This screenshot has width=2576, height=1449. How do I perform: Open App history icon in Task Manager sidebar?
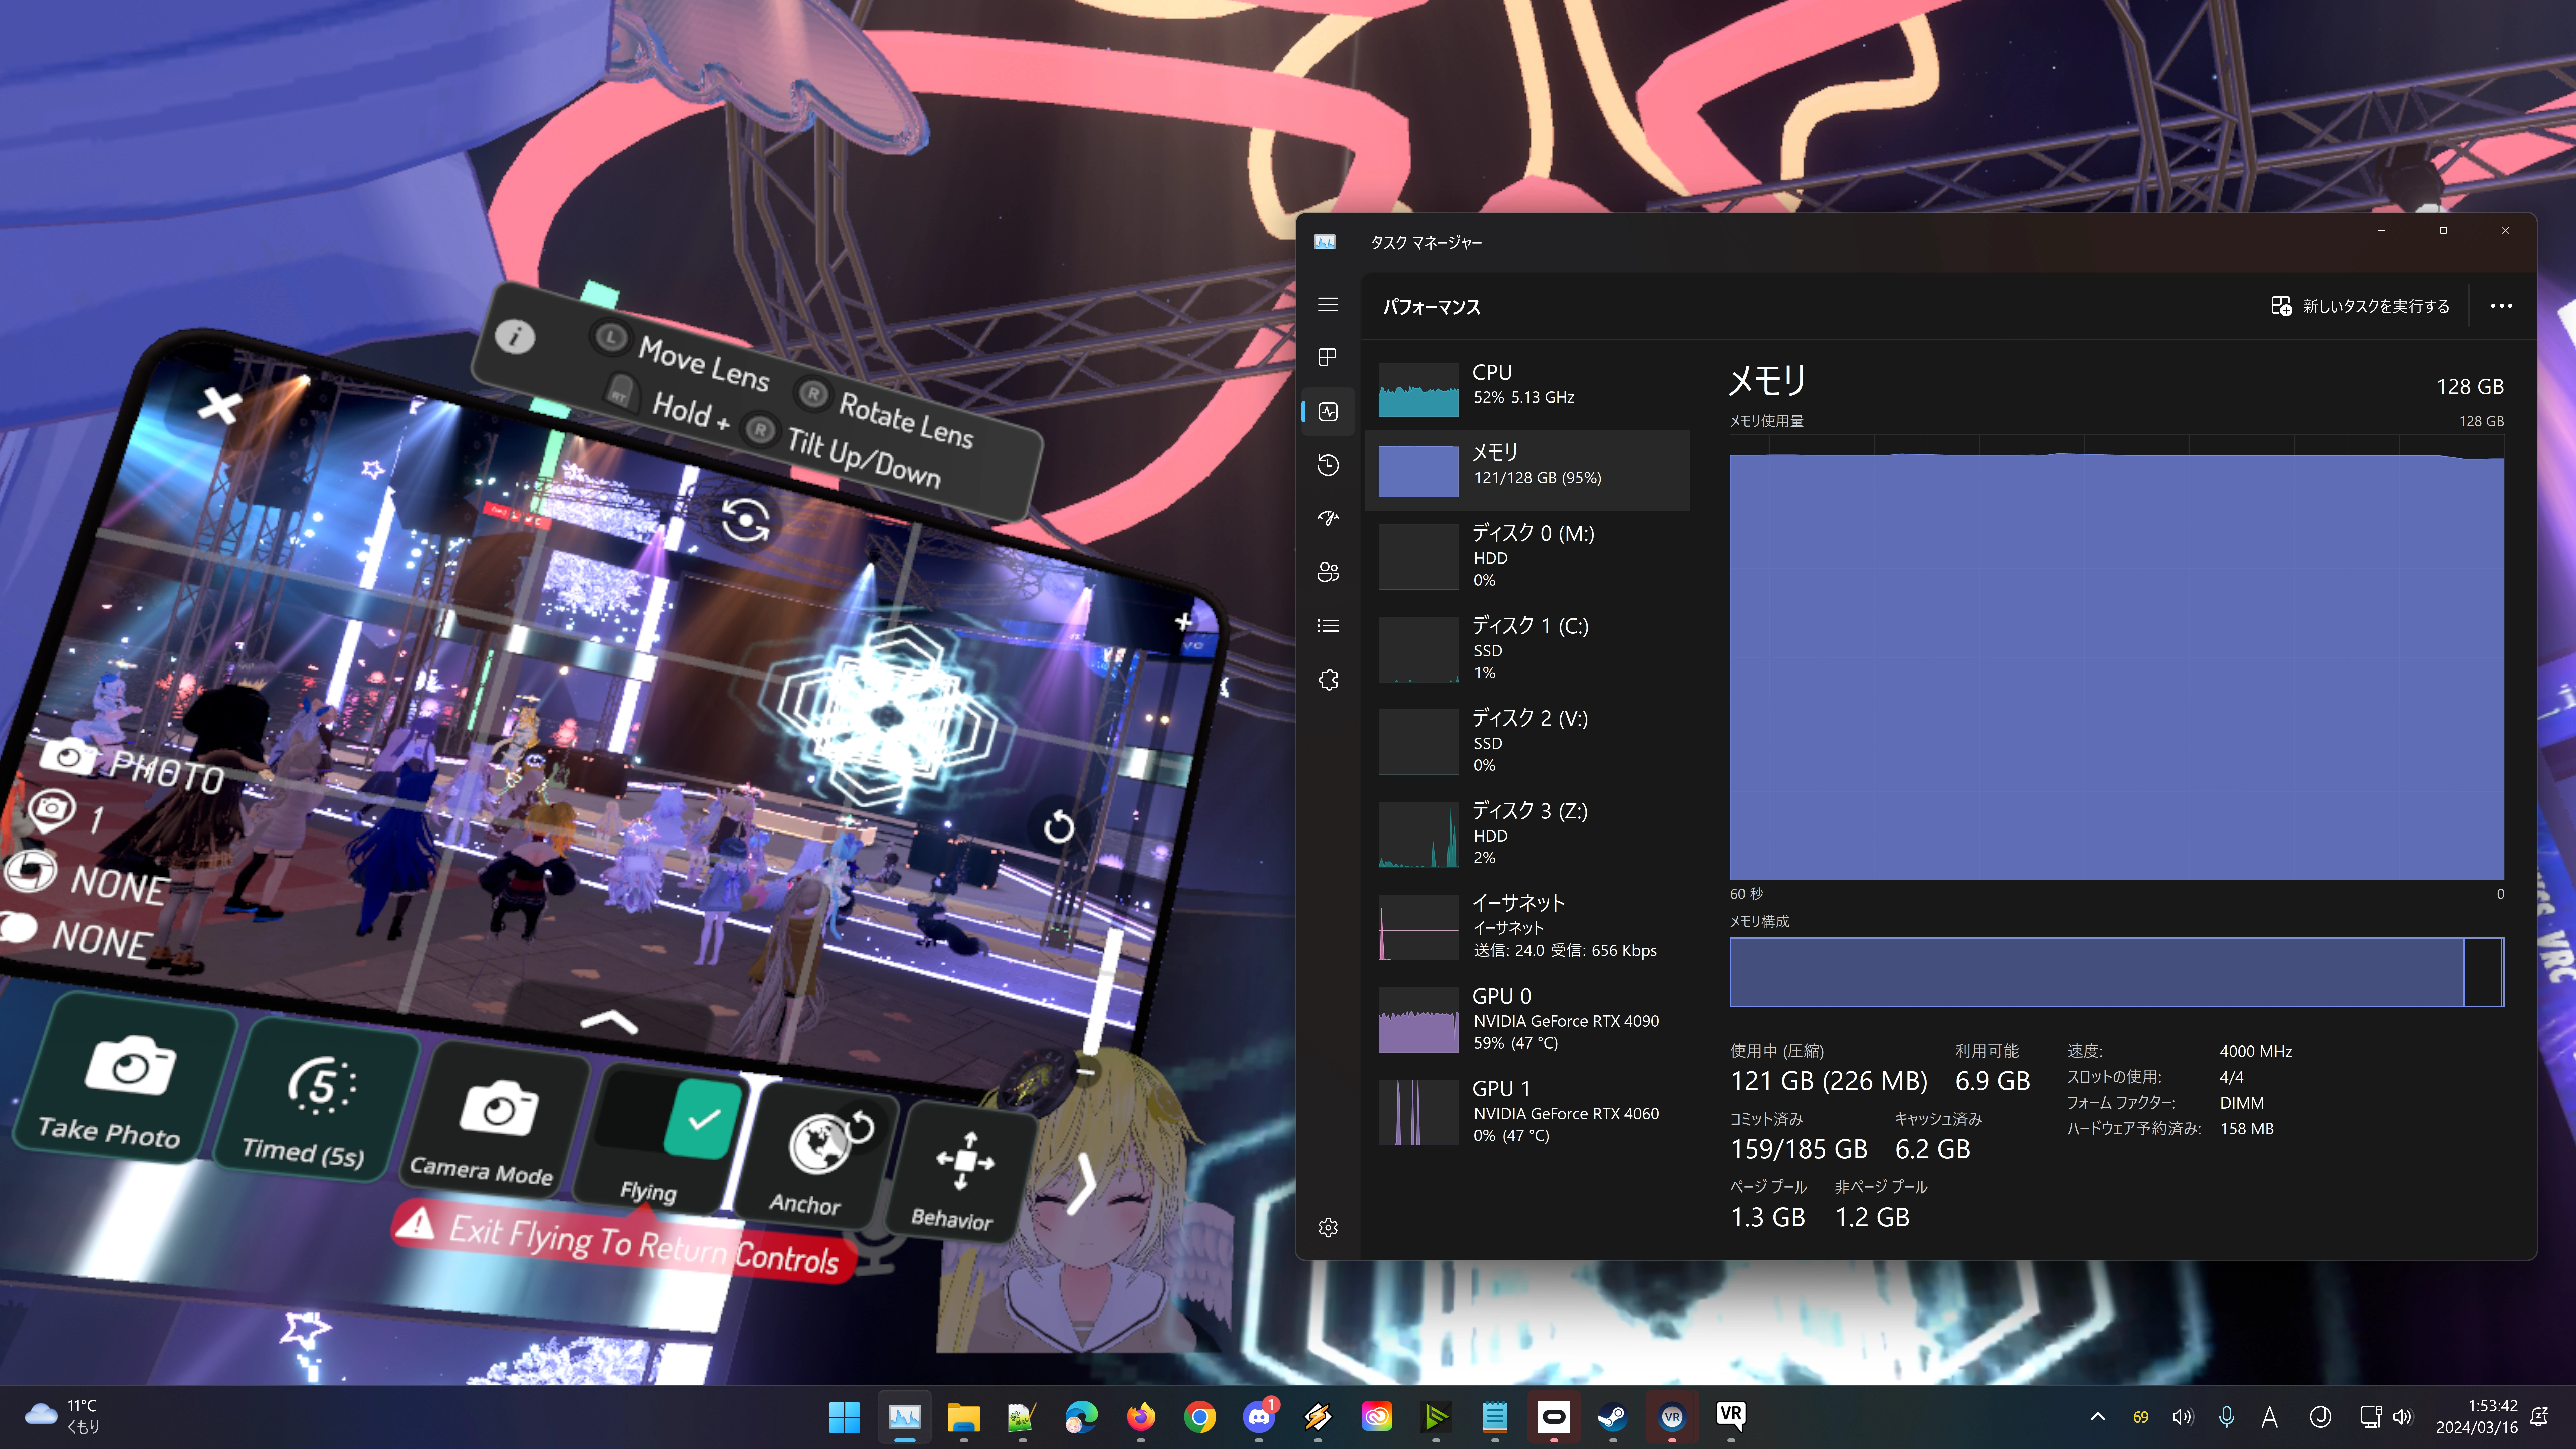tap(1328, 465)
